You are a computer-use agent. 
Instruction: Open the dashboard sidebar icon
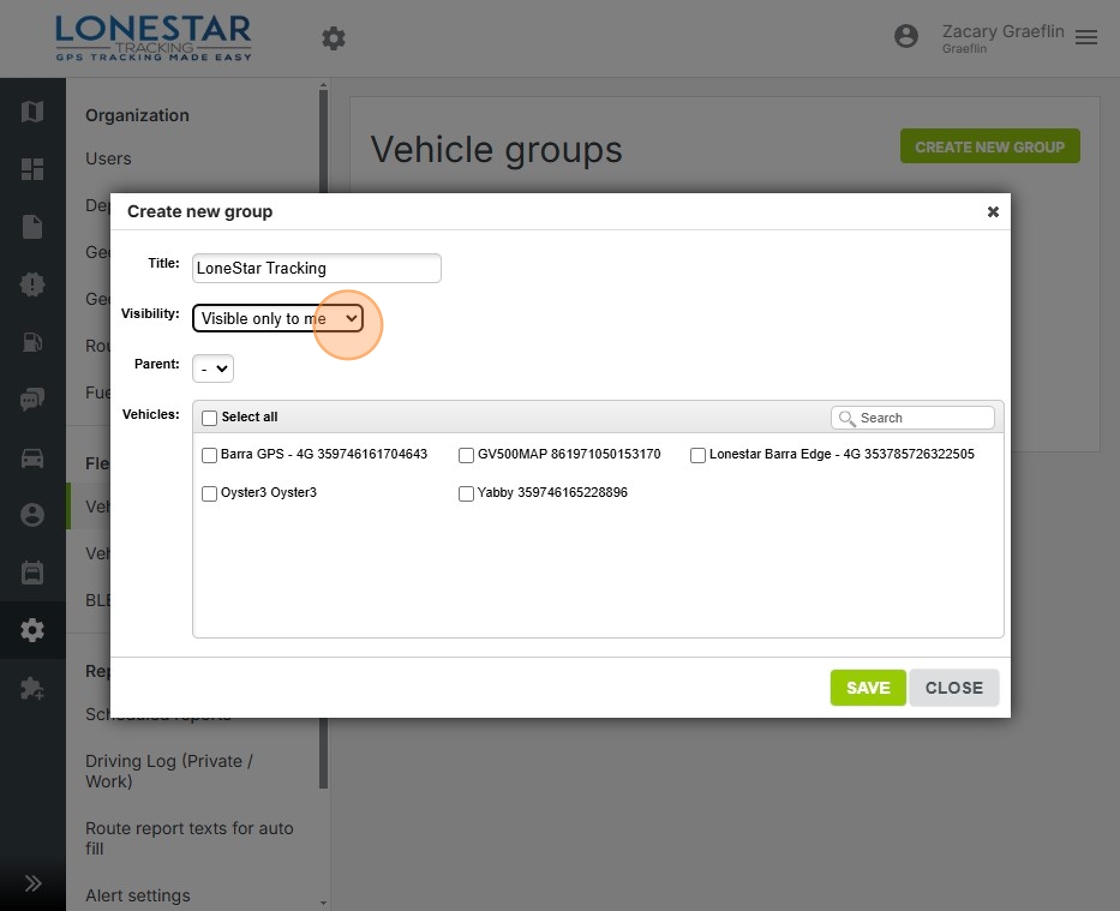coord(32,170)
